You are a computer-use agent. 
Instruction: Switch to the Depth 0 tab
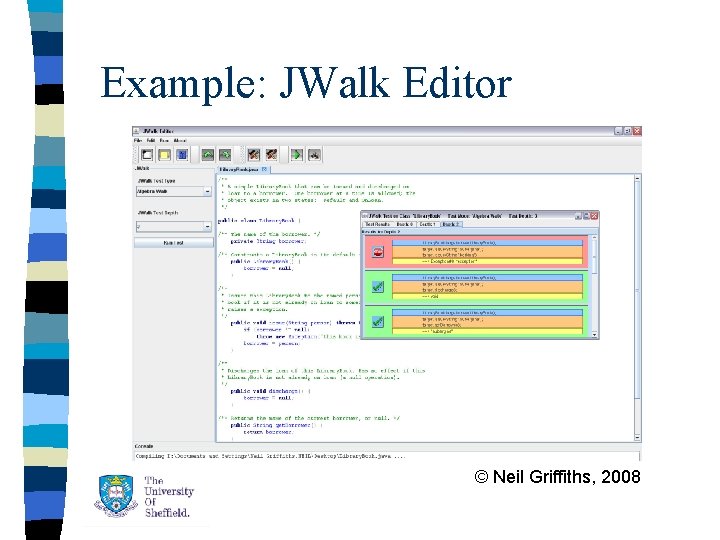coord(405,224)
